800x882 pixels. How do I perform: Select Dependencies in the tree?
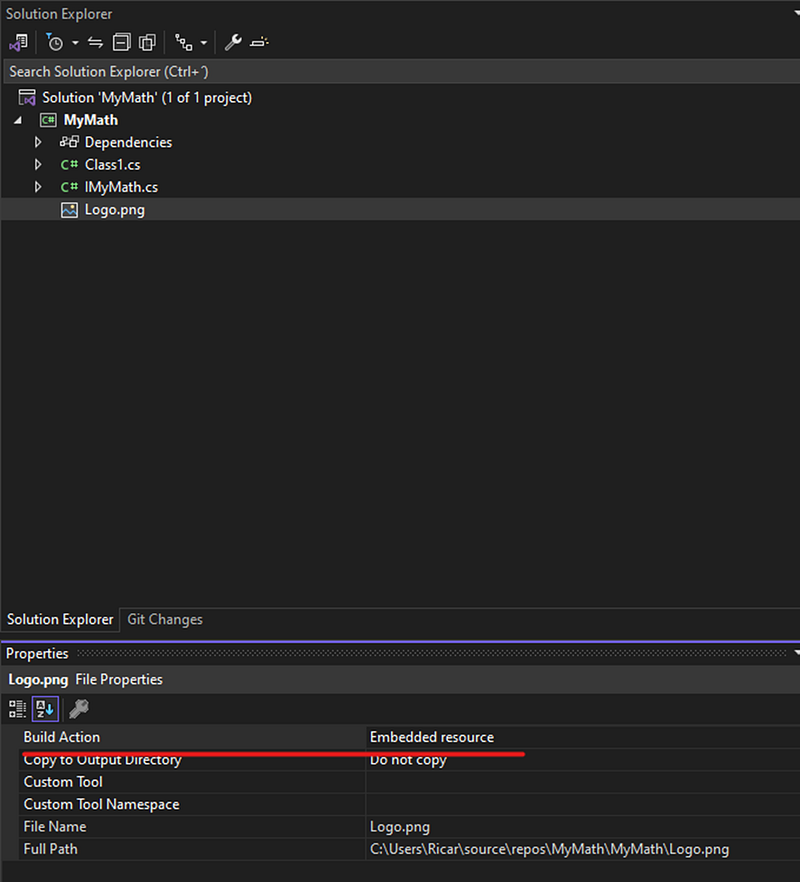(x=128, y=142)
